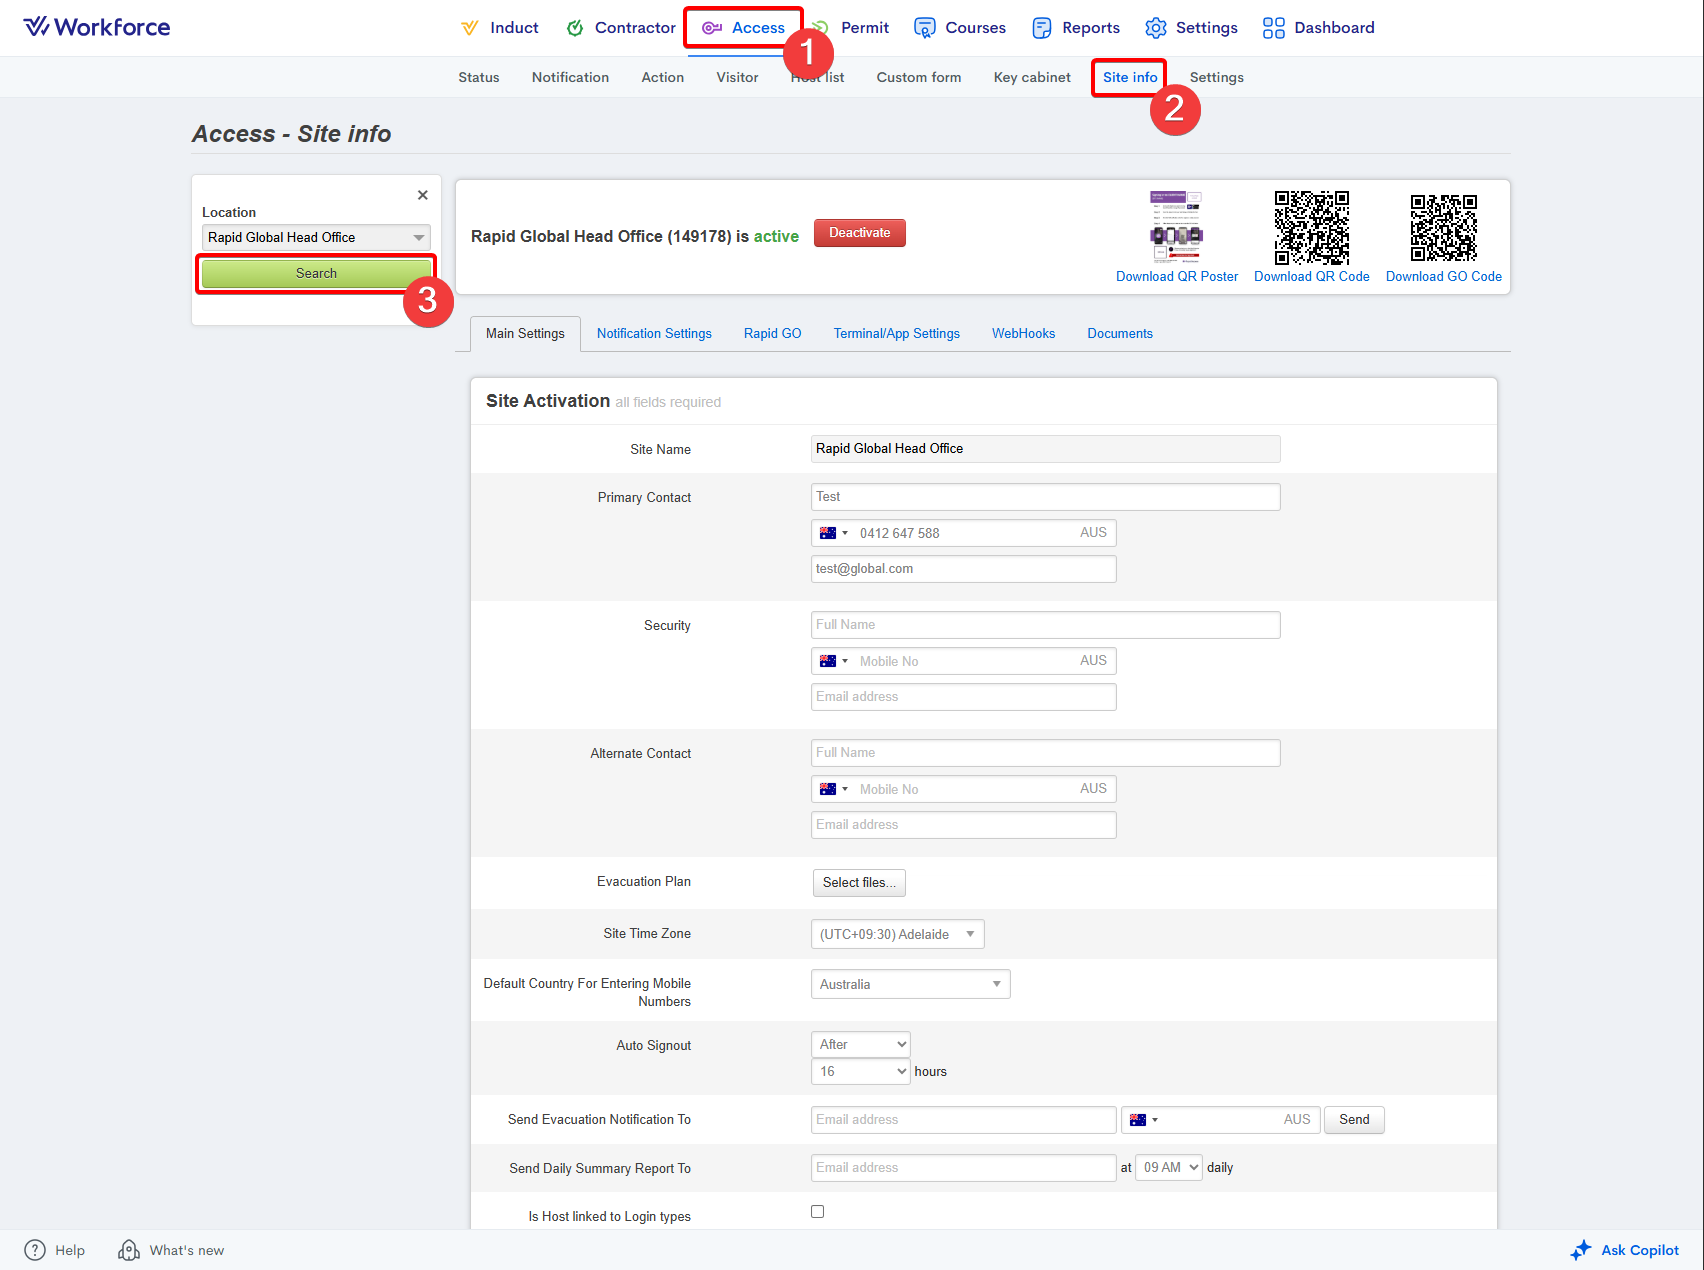Close the Location search panel
Viewport: 1704px width, 1270px height.
click(x=422, y=195)
